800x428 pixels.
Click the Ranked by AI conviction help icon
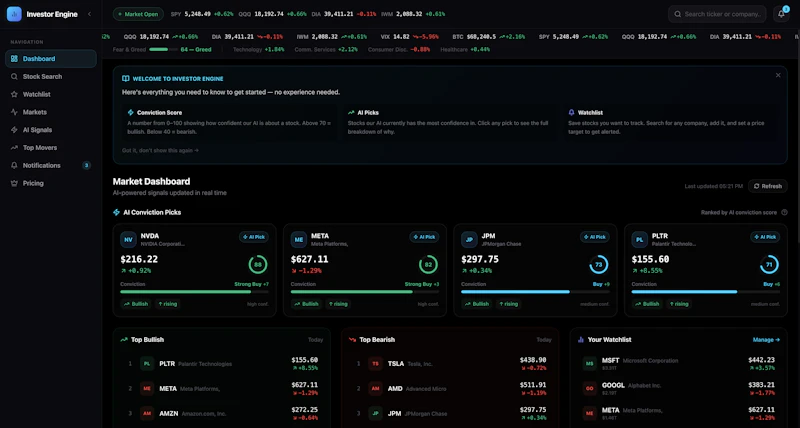784,212
